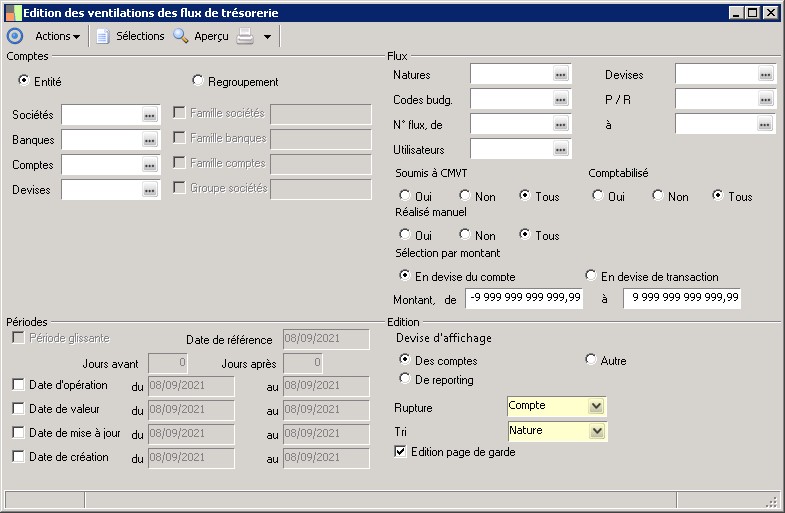785x513 pixels.
Task: Click the Sélections toolbar label
Action: click(140, 36)
